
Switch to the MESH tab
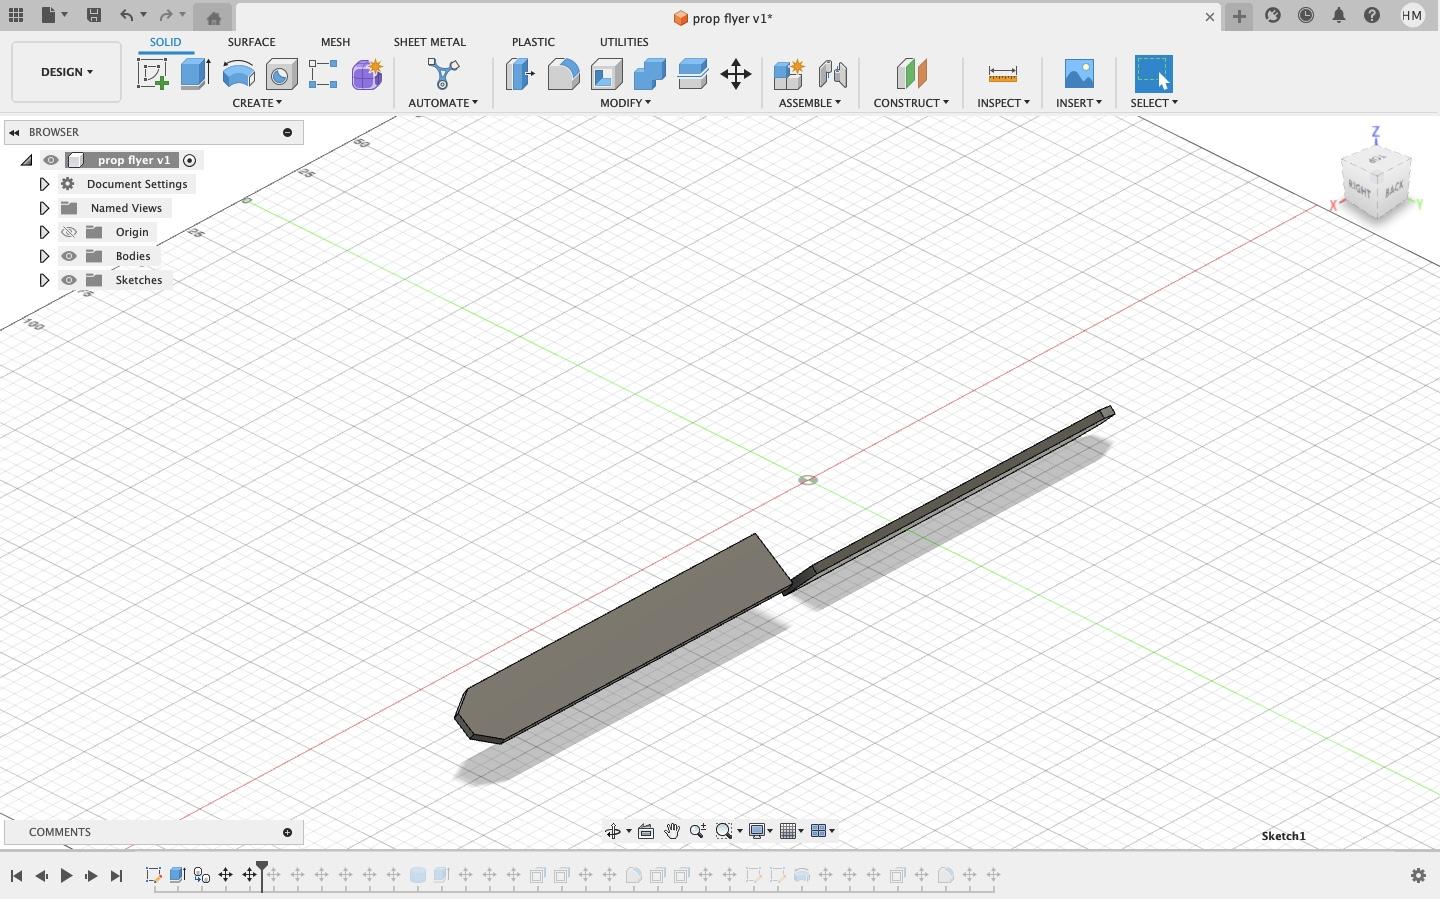tap(335, 42)
